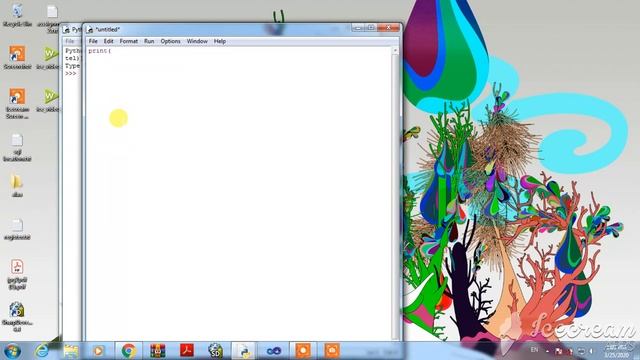Screen dimensions: 640x360
Task: Select the Recycle Bin desktop icon
Action: pyautogui.click(x=17, y=16)
